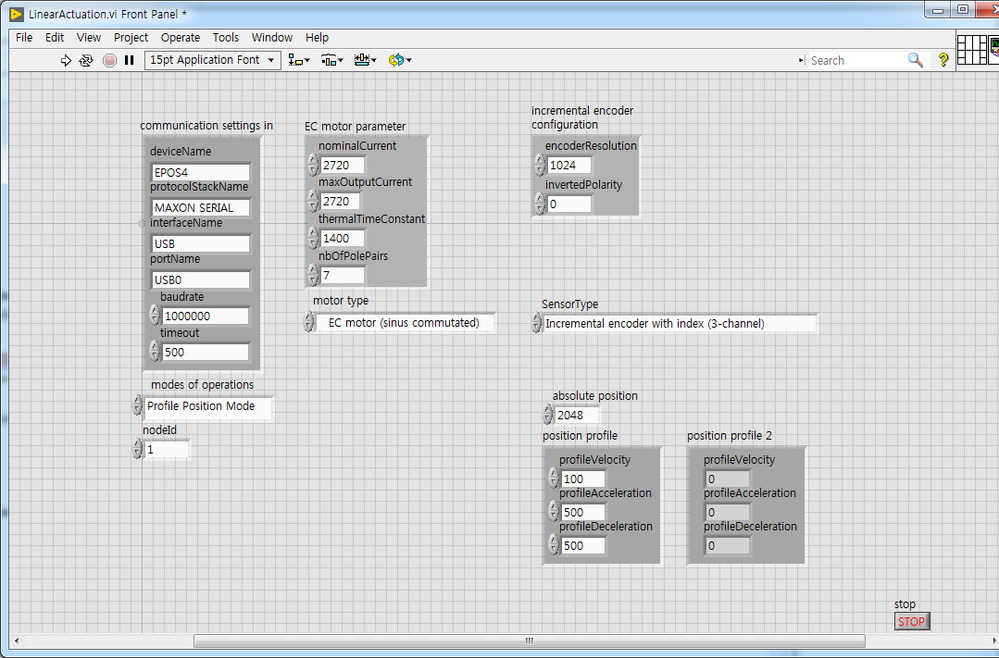999x658 pixels.
Task: Open Reorder objects toolbar menu
Action: 399,60
